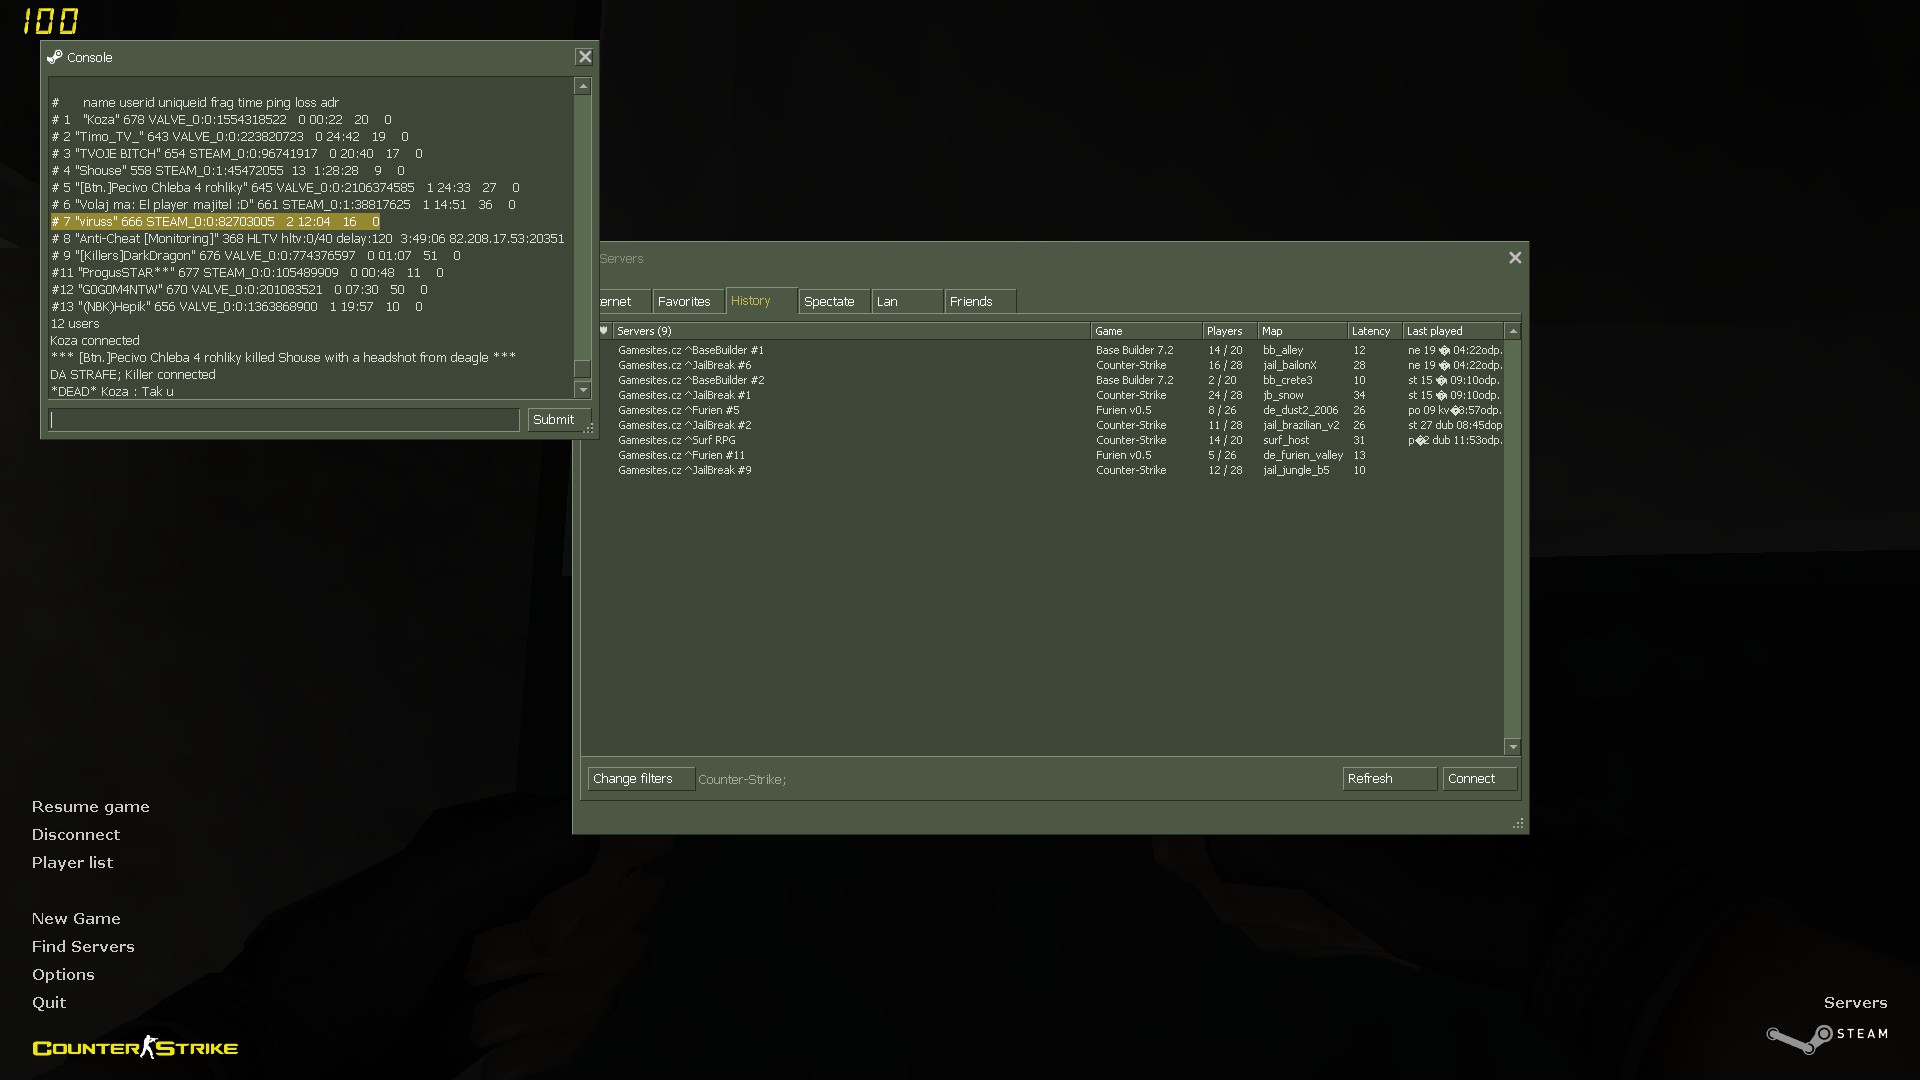Open Player list from main menu
This screenshot has width=1920, height=1080.
72,863
